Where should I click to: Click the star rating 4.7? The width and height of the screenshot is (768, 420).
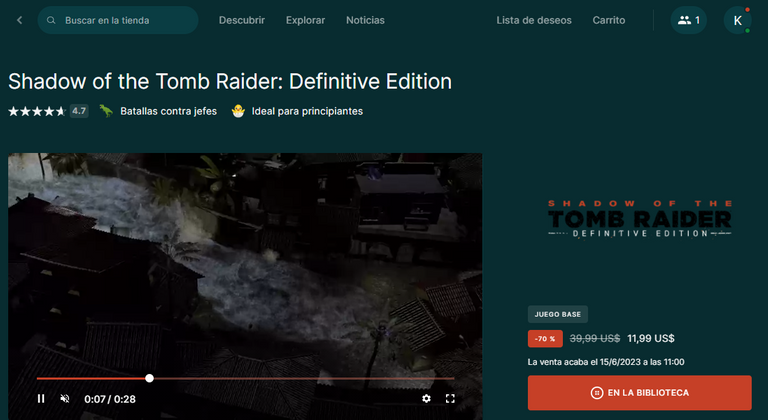tap(48, 111)
